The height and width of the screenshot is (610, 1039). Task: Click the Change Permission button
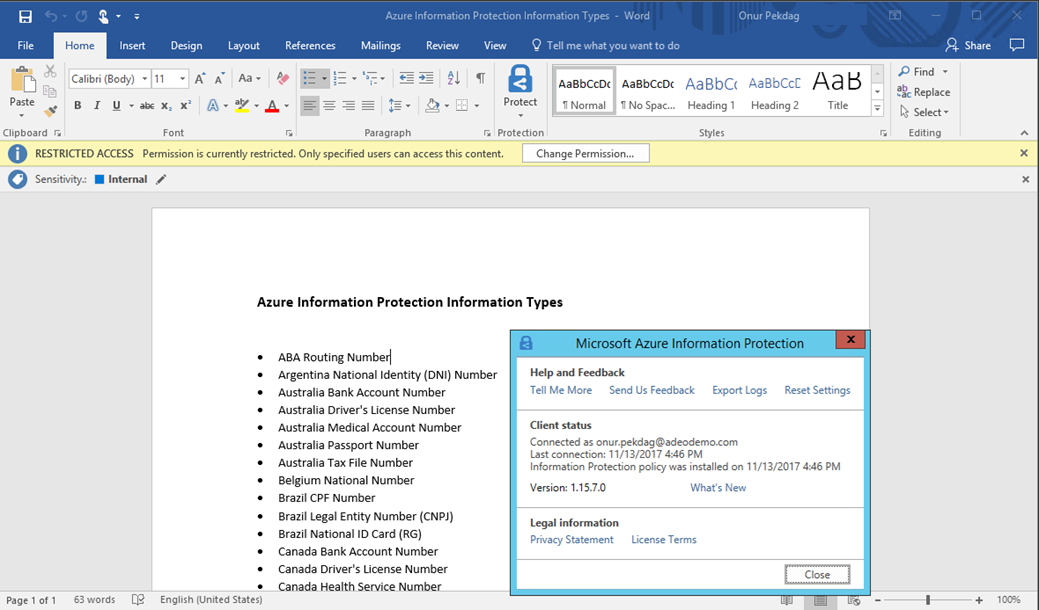click(585, 154)
